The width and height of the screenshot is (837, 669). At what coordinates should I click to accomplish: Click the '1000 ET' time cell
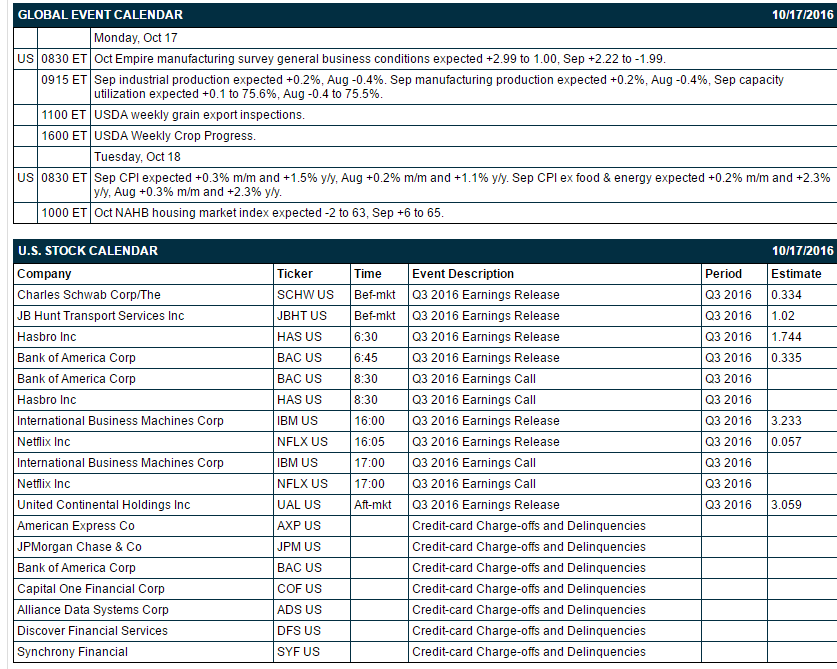click(64, 213)
